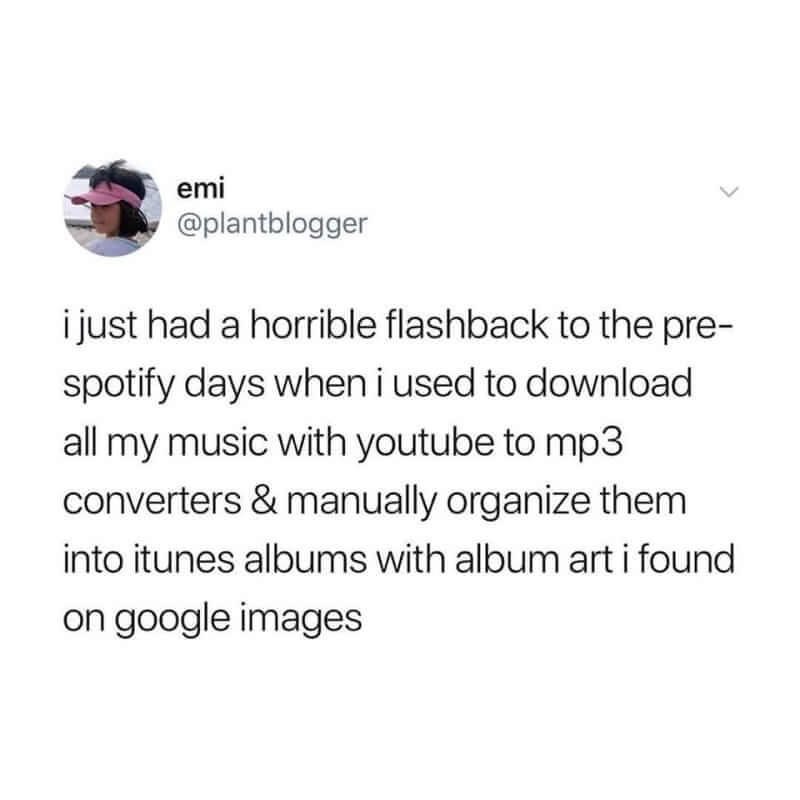800x800 pixels.
Task: Open the display name emi
Action: point(201,189)
